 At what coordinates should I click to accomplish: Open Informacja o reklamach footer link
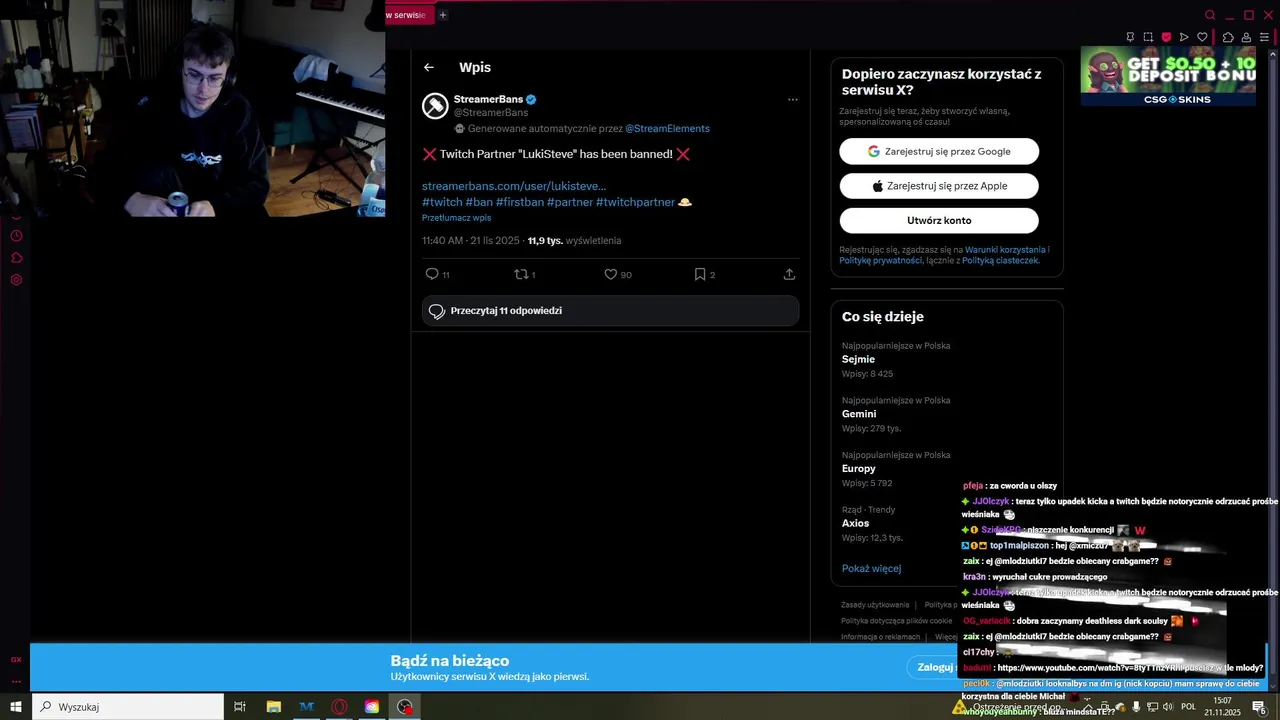click(x=880, y=637)
